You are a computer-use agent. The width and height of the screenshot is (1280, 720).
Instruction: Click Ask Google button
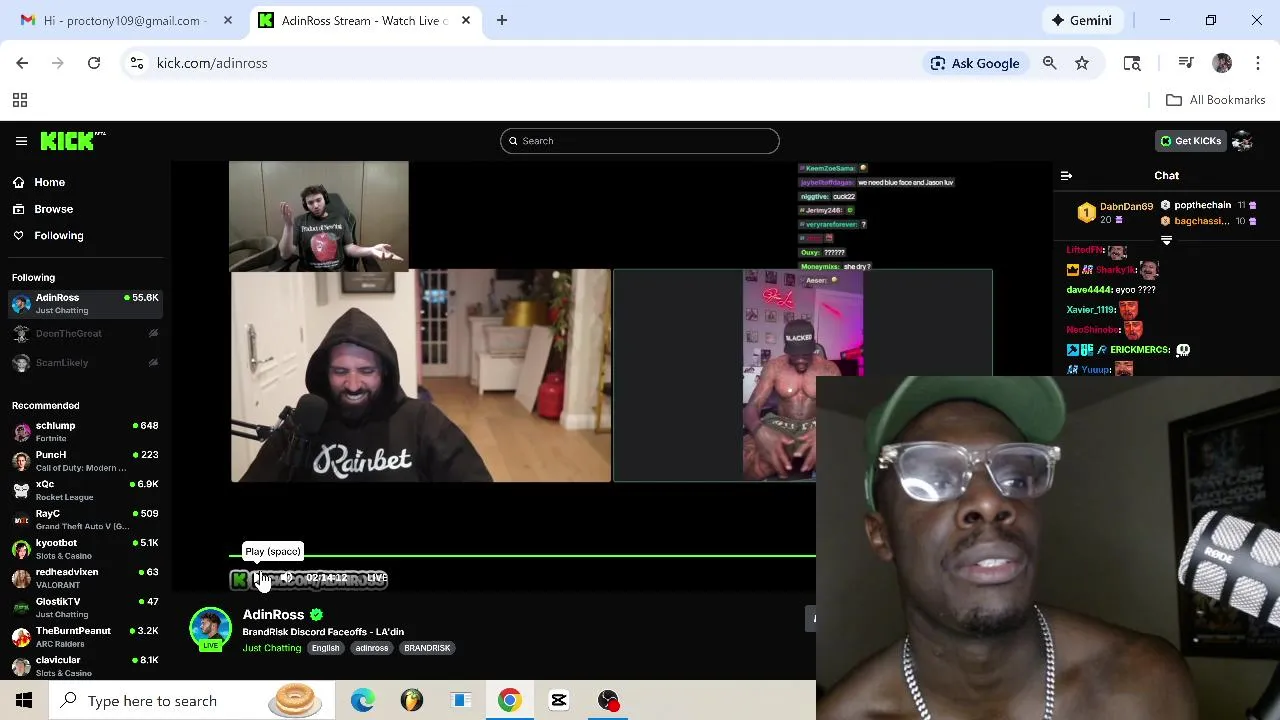[975, 63]
